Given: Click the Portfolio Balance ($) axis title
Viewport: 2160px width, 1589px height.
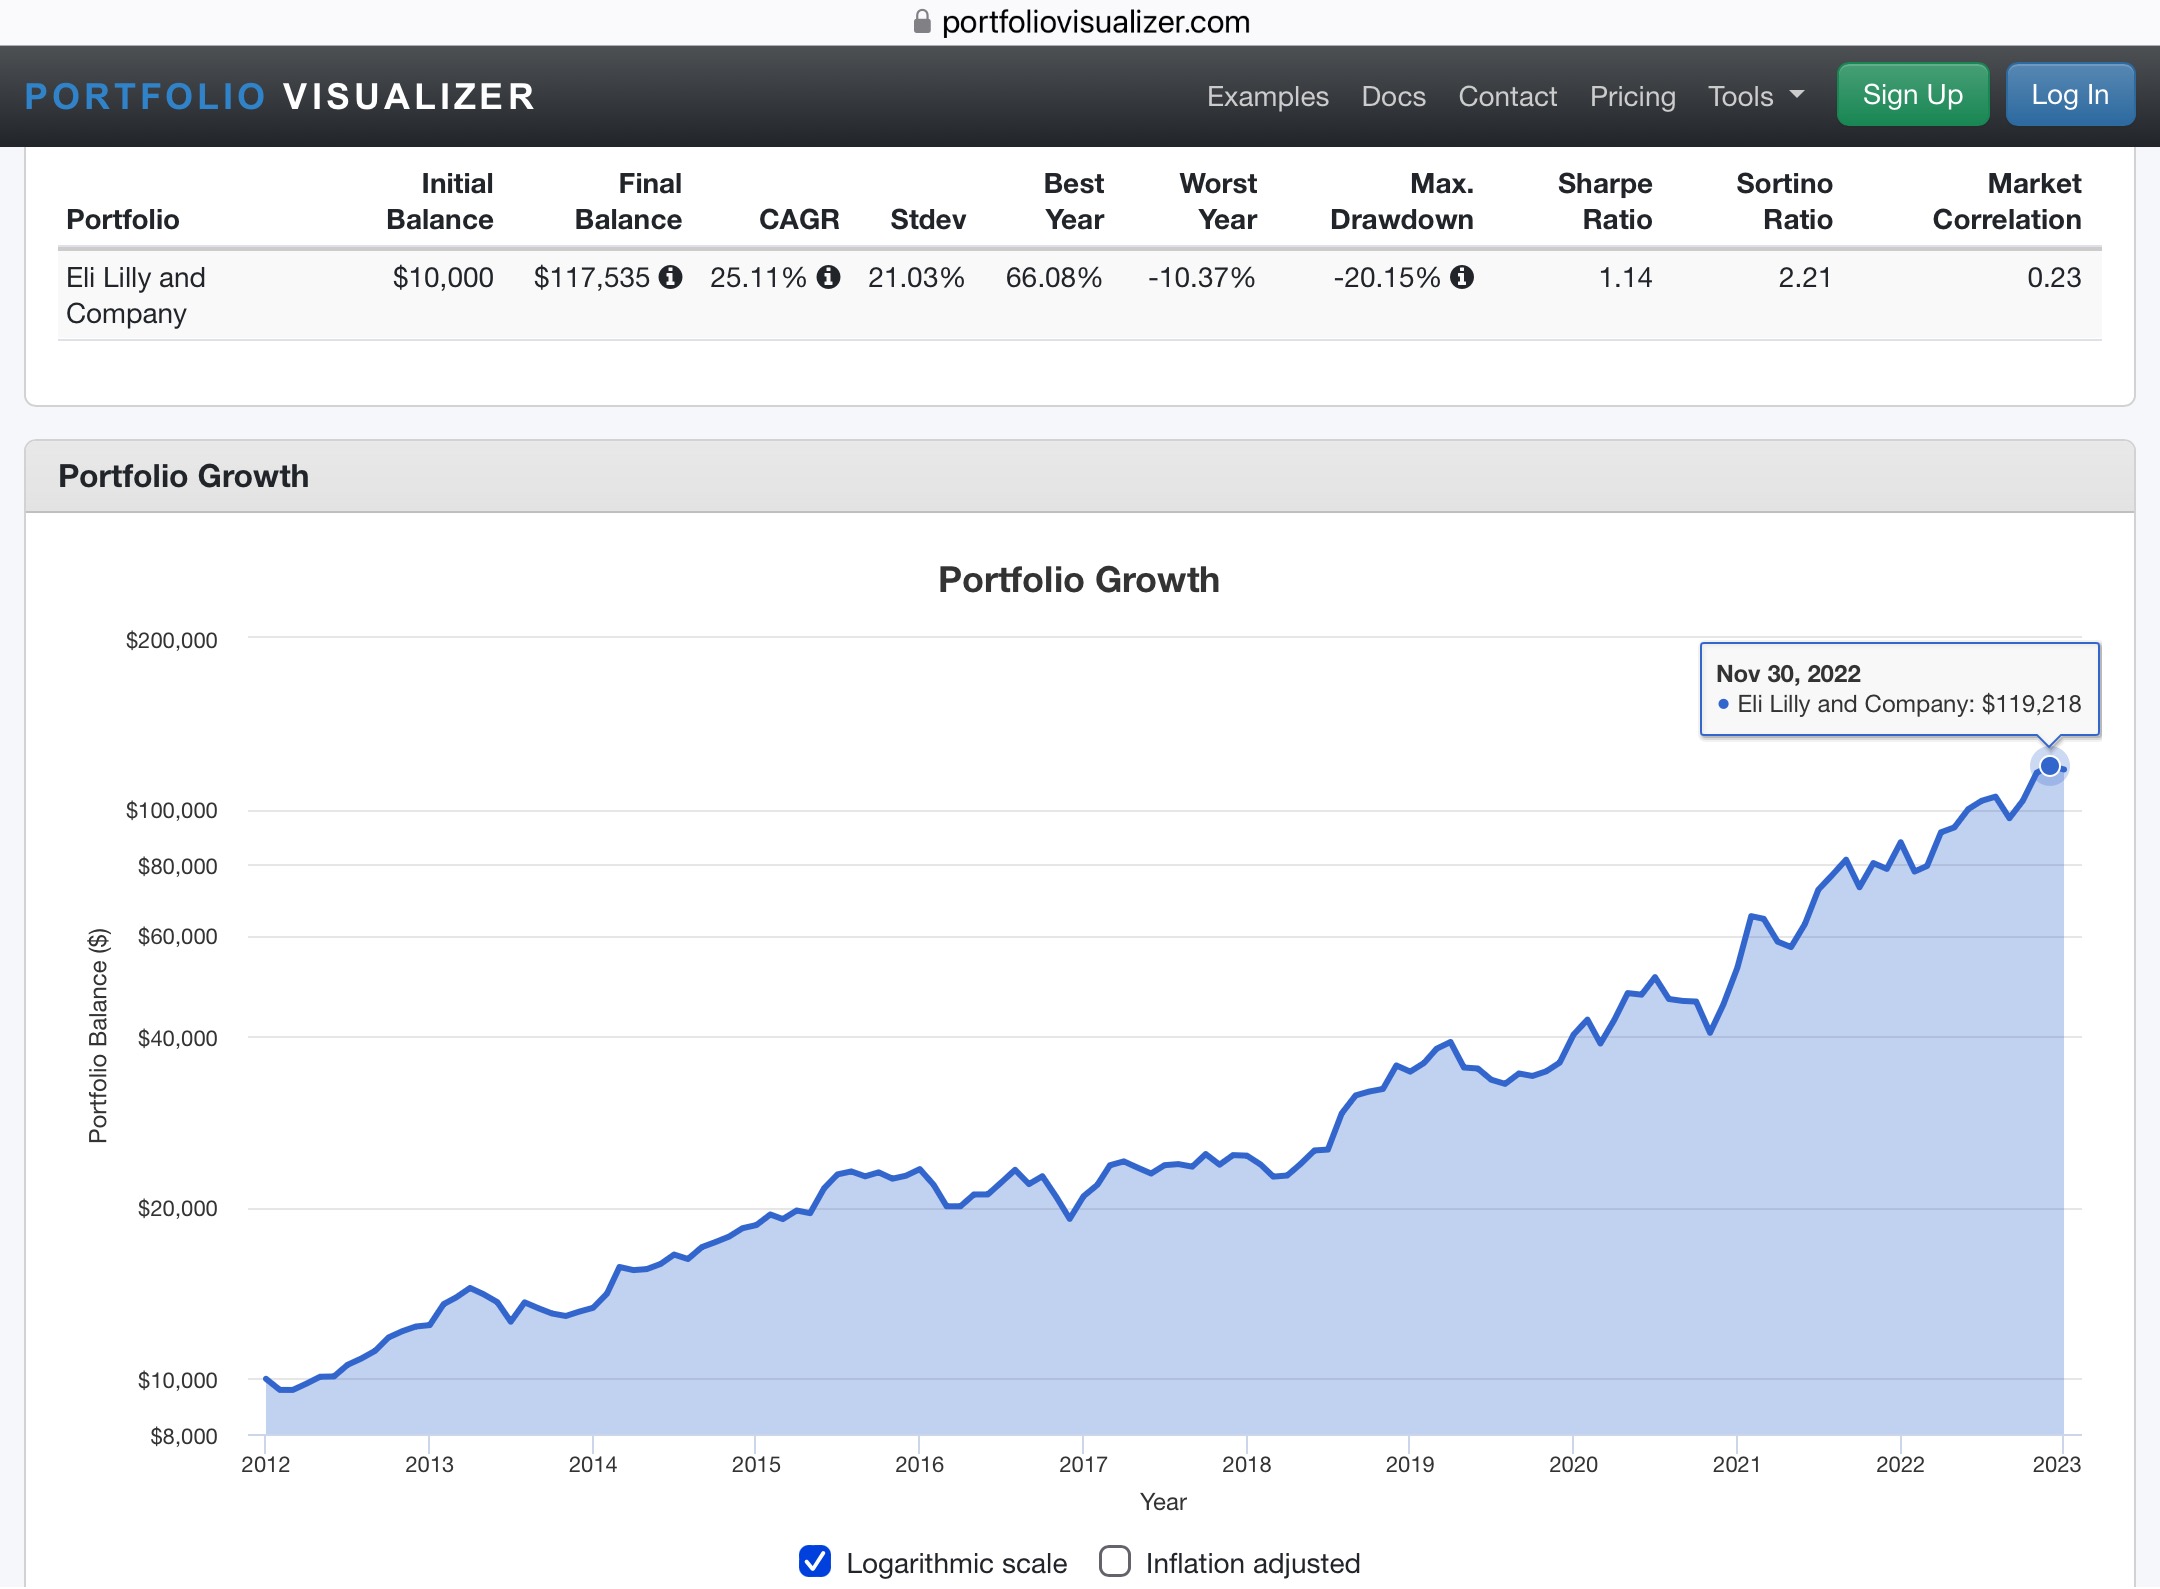Looking at the screenshot, I should tap(98, 1035).
